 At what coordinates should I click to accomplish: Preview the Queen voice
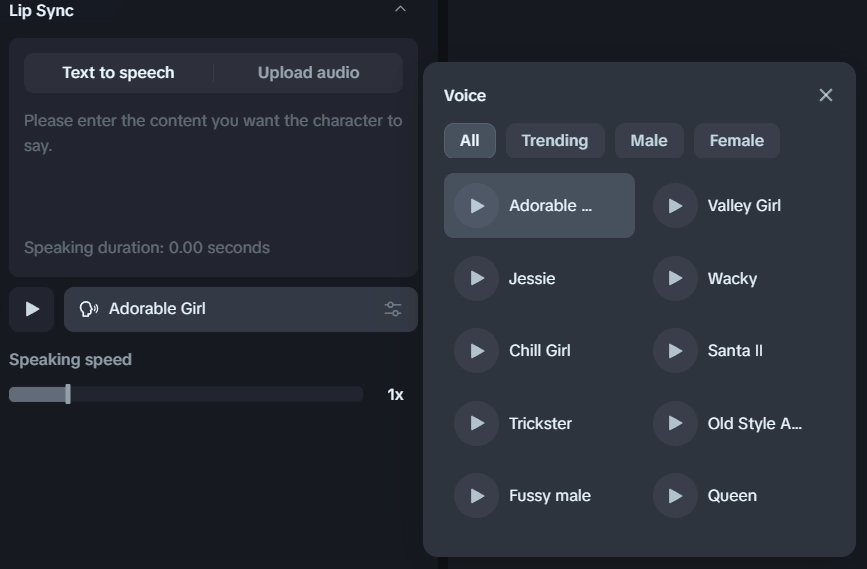pos(675,495)
